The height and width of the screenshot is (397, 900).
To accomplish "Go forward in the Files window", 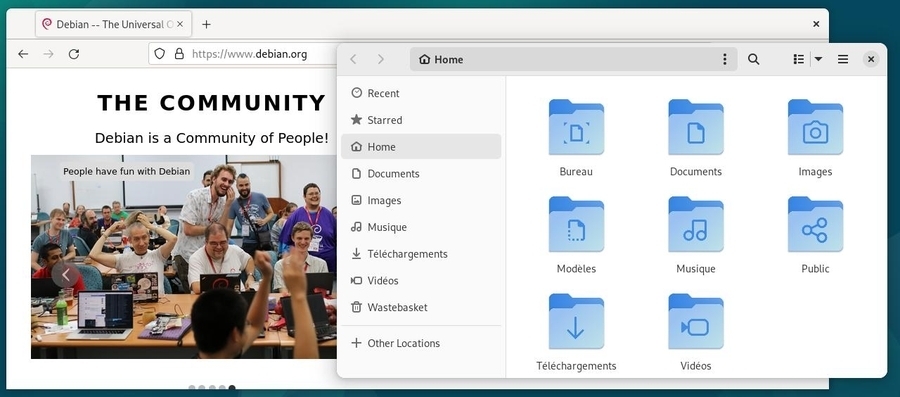I will (381, 59).
